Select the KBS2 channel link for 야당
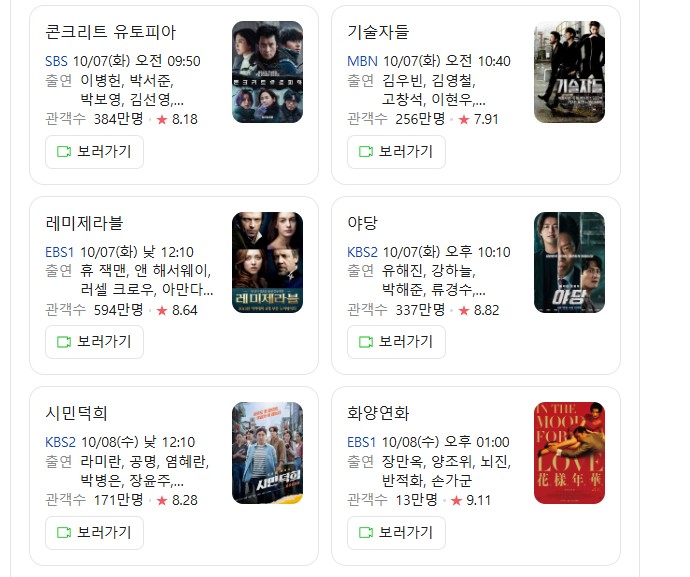This screenshot has height=577, width=690. point(362,252)
